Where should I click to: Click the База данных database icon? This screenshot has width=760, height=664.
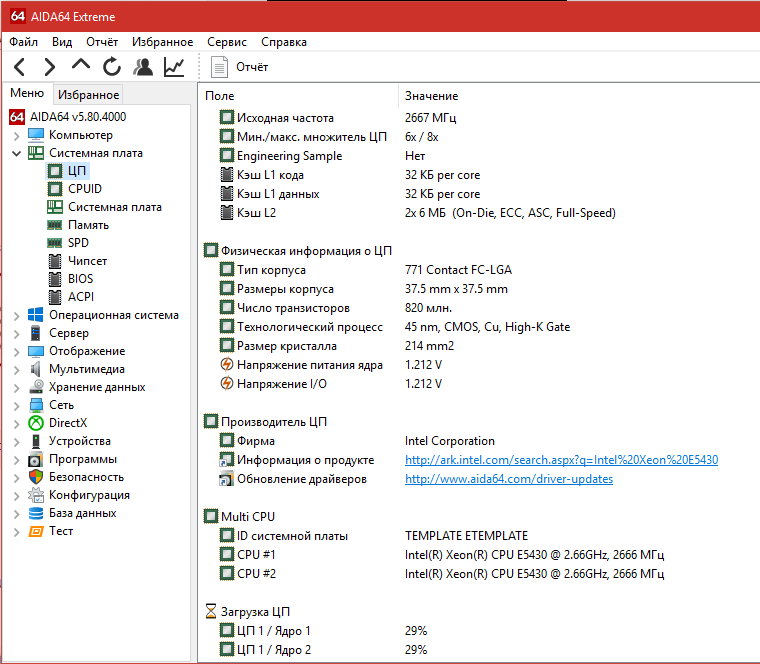36,513
